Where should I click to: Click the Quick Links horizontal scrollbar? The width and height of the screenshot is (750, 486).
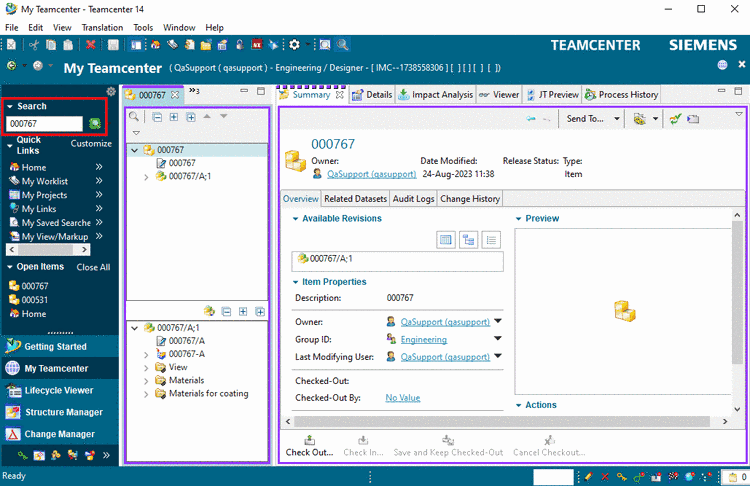point(48,250)
